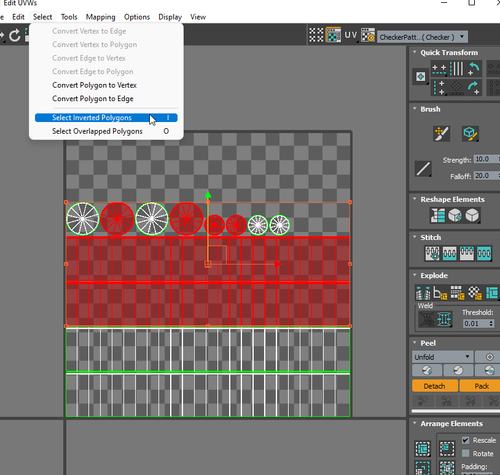Click the Break icon in Explode
Viewport: 500px width, 475px height.
(423, 293)
